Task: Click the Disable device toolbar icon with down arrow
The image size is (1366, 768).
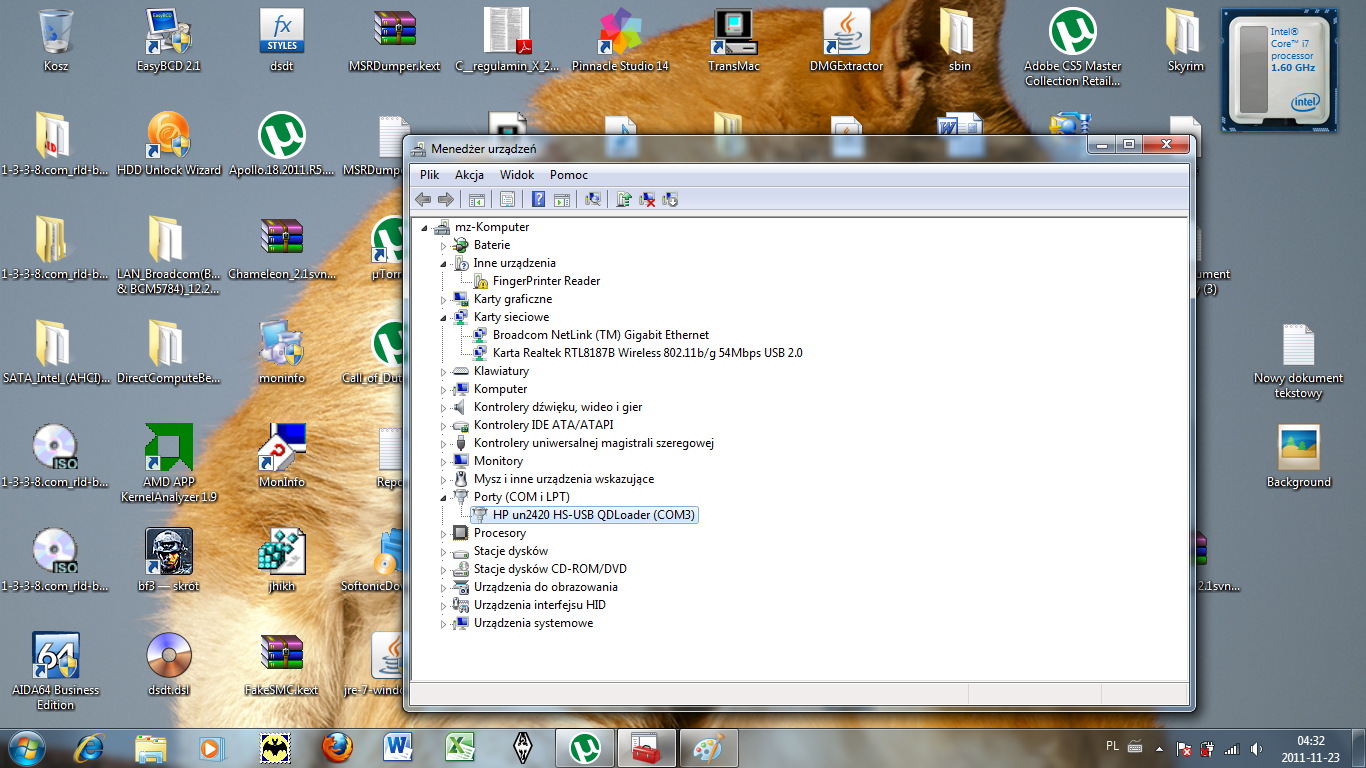Action: pyautogui.click(x=671, y=199)
